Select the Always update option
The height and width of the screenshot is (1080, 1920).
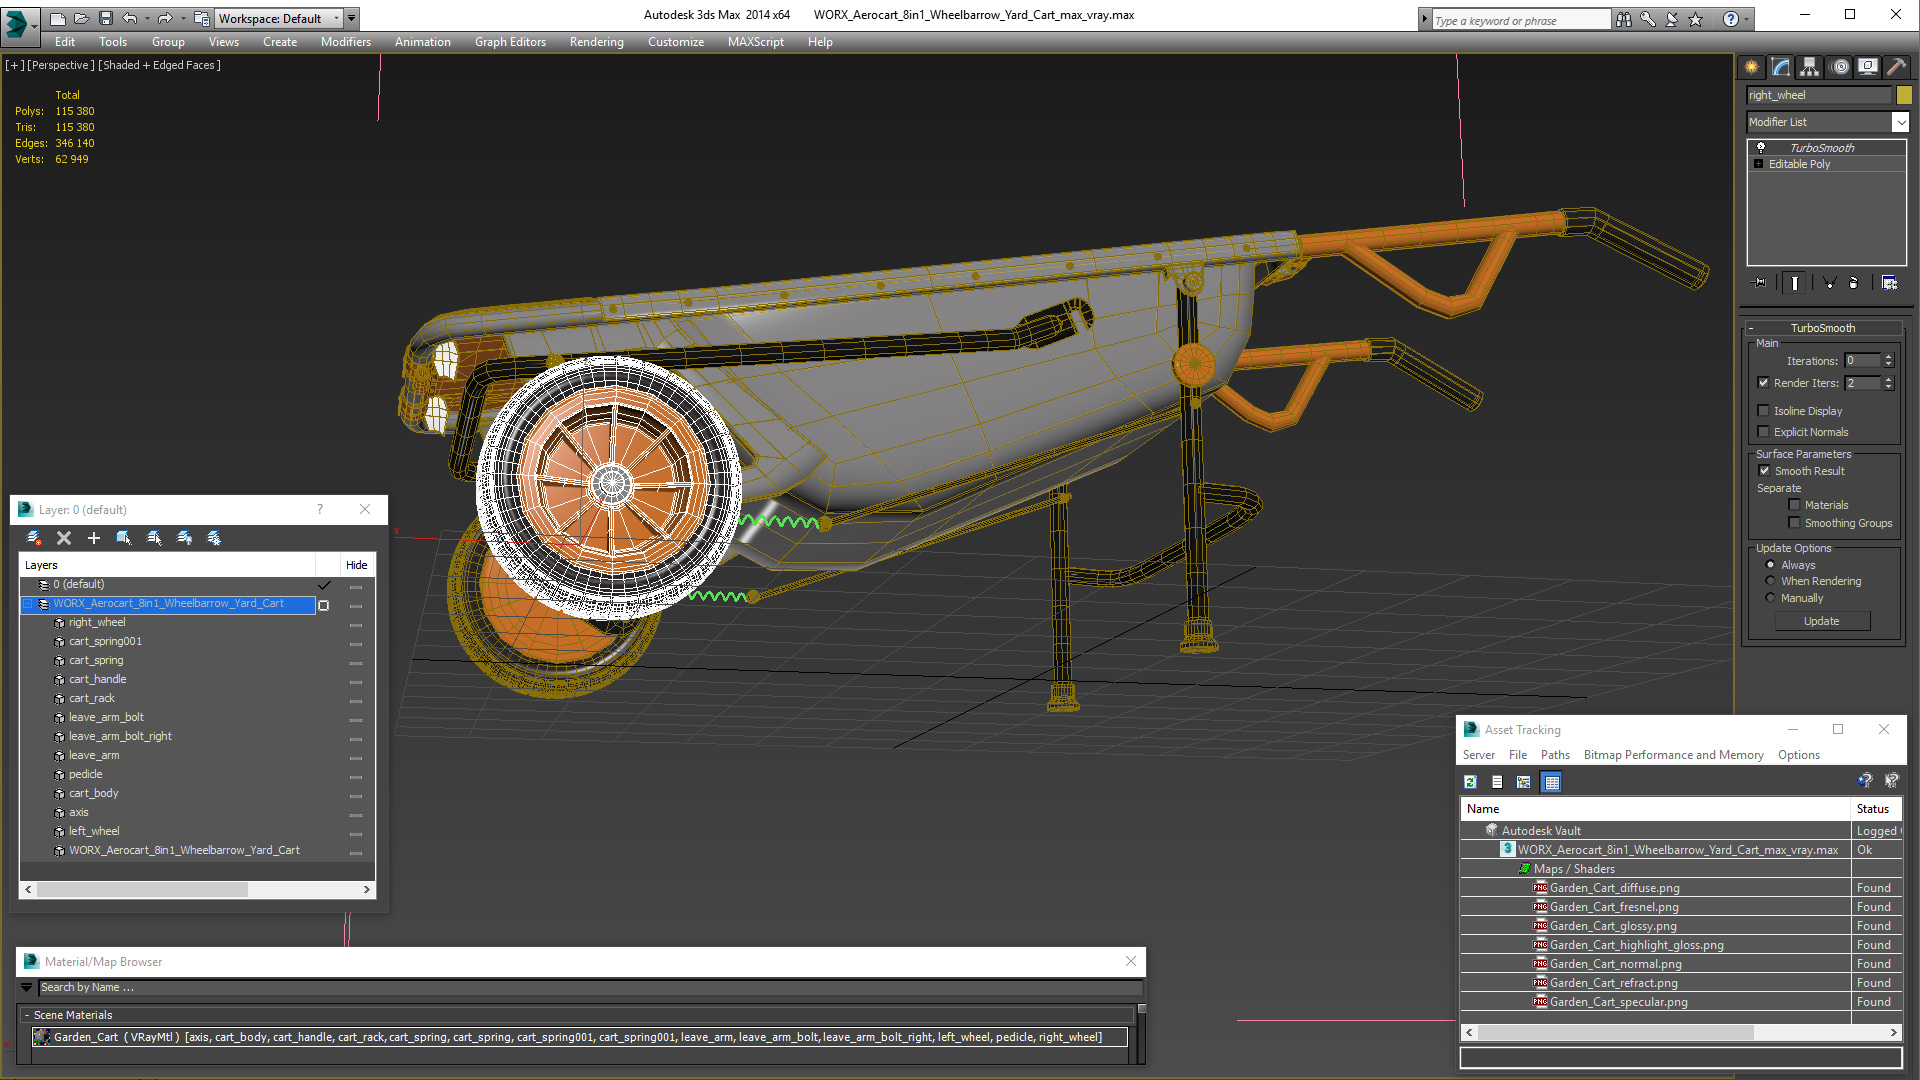1771,564
